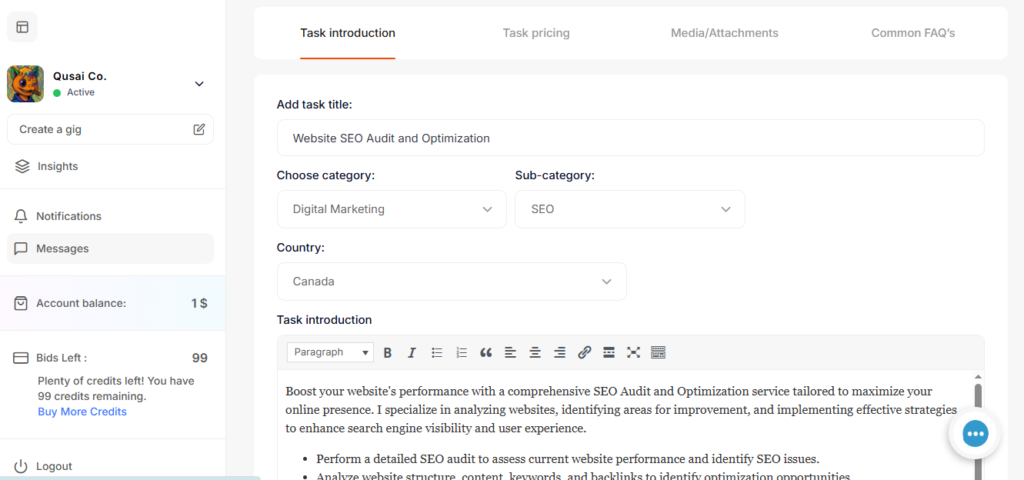Image resolution: width=1024 pixels, height=480 pixels.
Task: Click the Buy More Credits link
Action: point(82,411)
